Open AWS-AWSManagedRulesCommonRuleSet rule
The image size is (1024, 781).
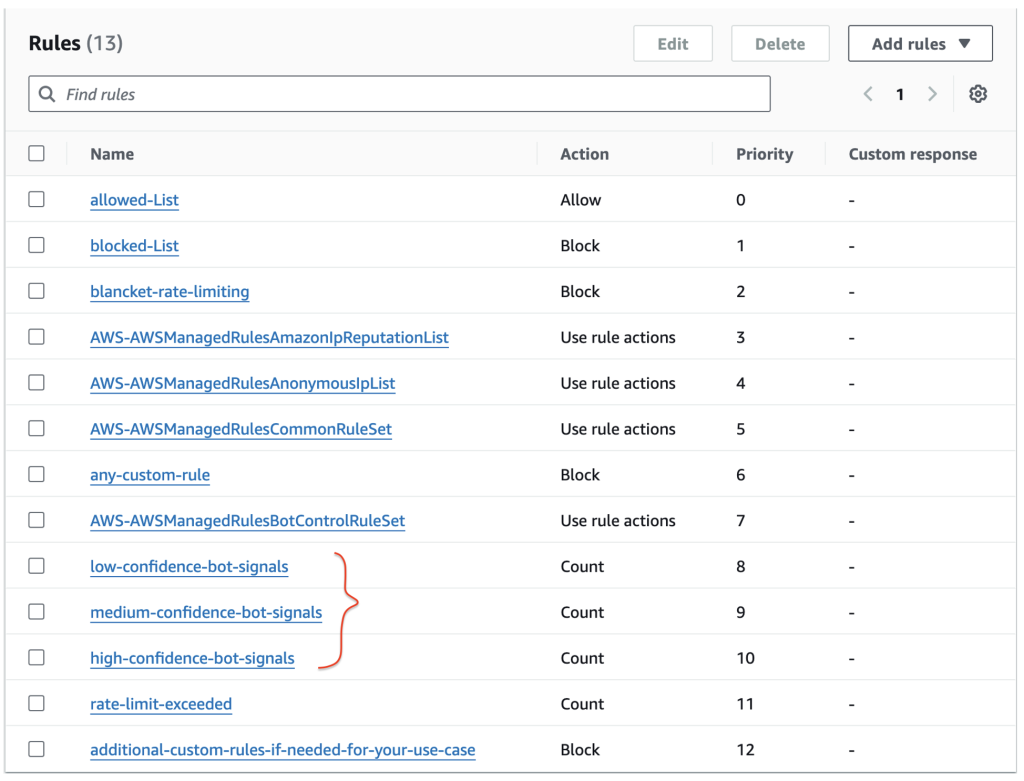[x=239, y=428]
